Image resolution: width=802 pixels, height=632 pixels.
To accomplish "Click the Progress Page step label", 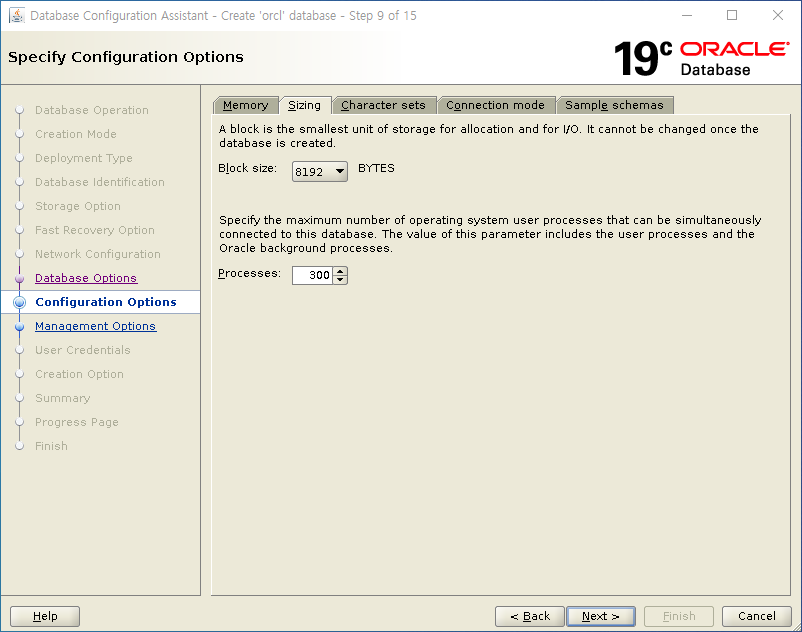I will coord(77,422).
